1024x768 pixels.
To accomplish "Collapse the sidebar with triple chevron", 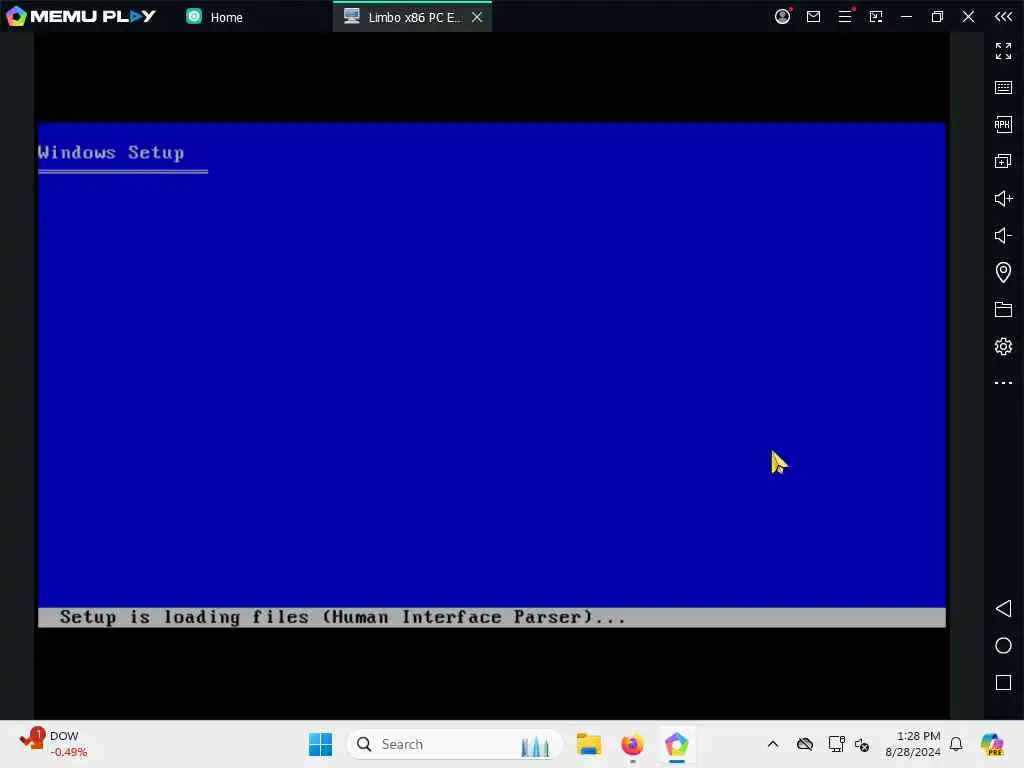I will coord(1003,16).
